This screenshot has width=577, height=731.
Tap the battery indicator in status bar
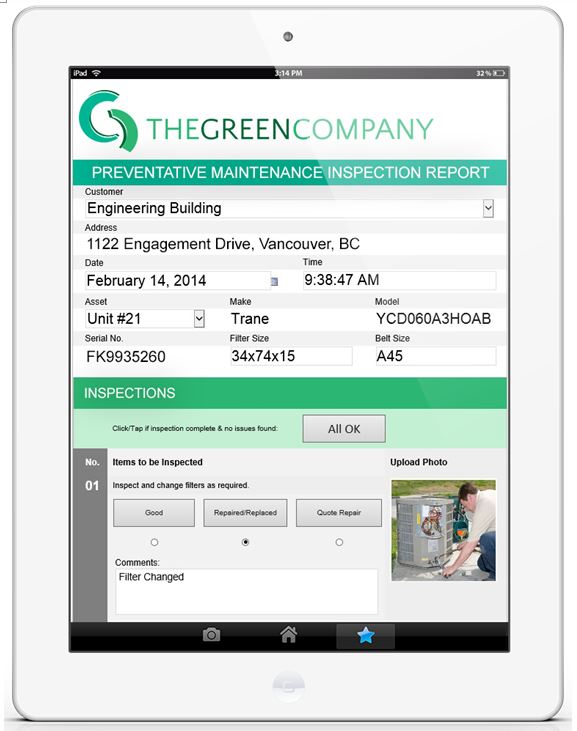point(499,73)
